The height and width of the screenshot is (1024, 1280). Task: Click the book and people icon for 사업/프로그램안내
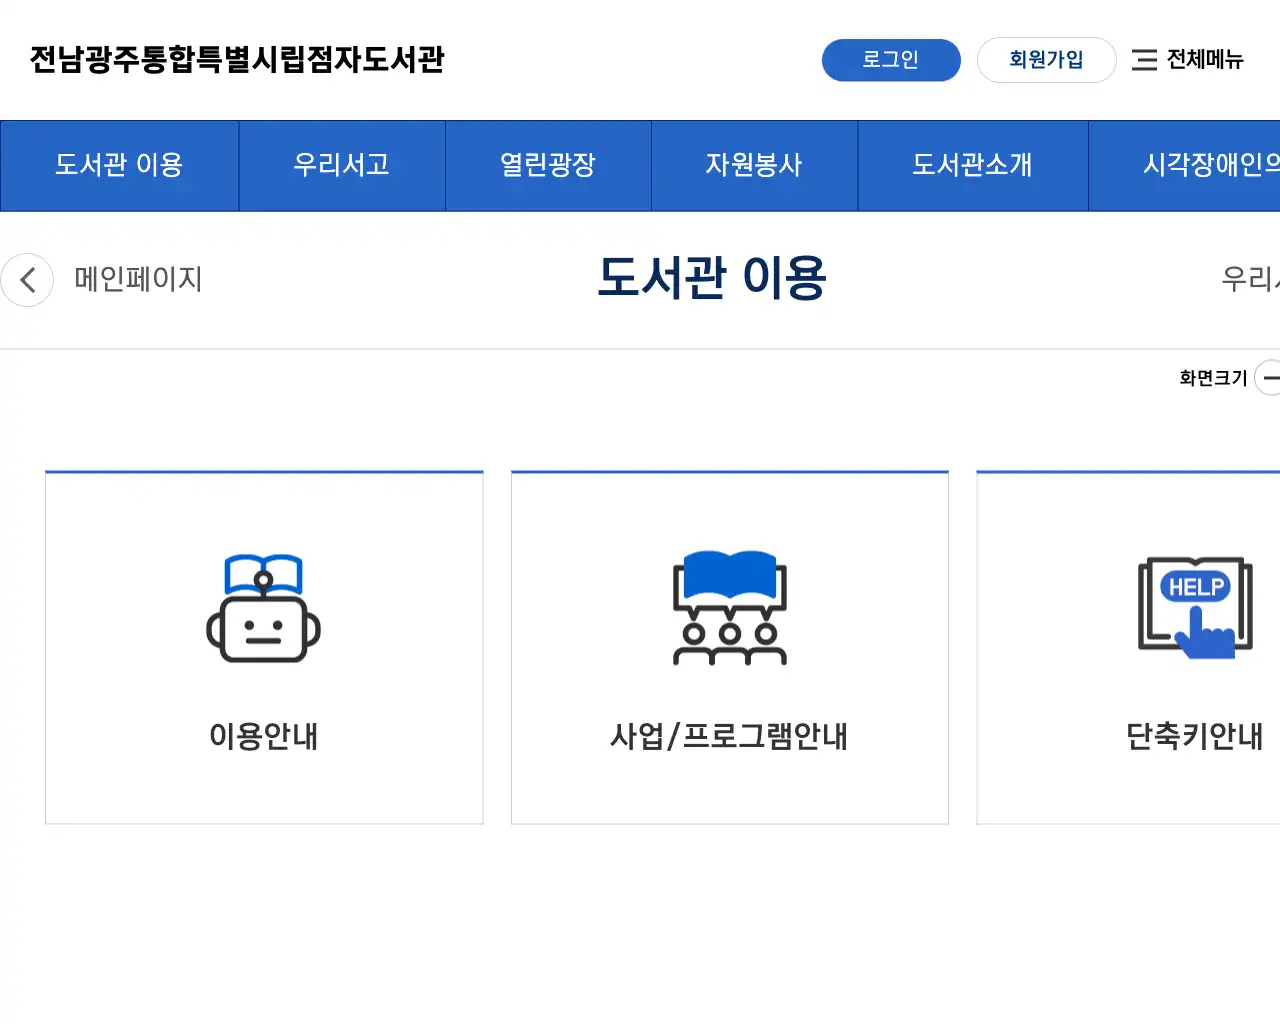(730, 607)
